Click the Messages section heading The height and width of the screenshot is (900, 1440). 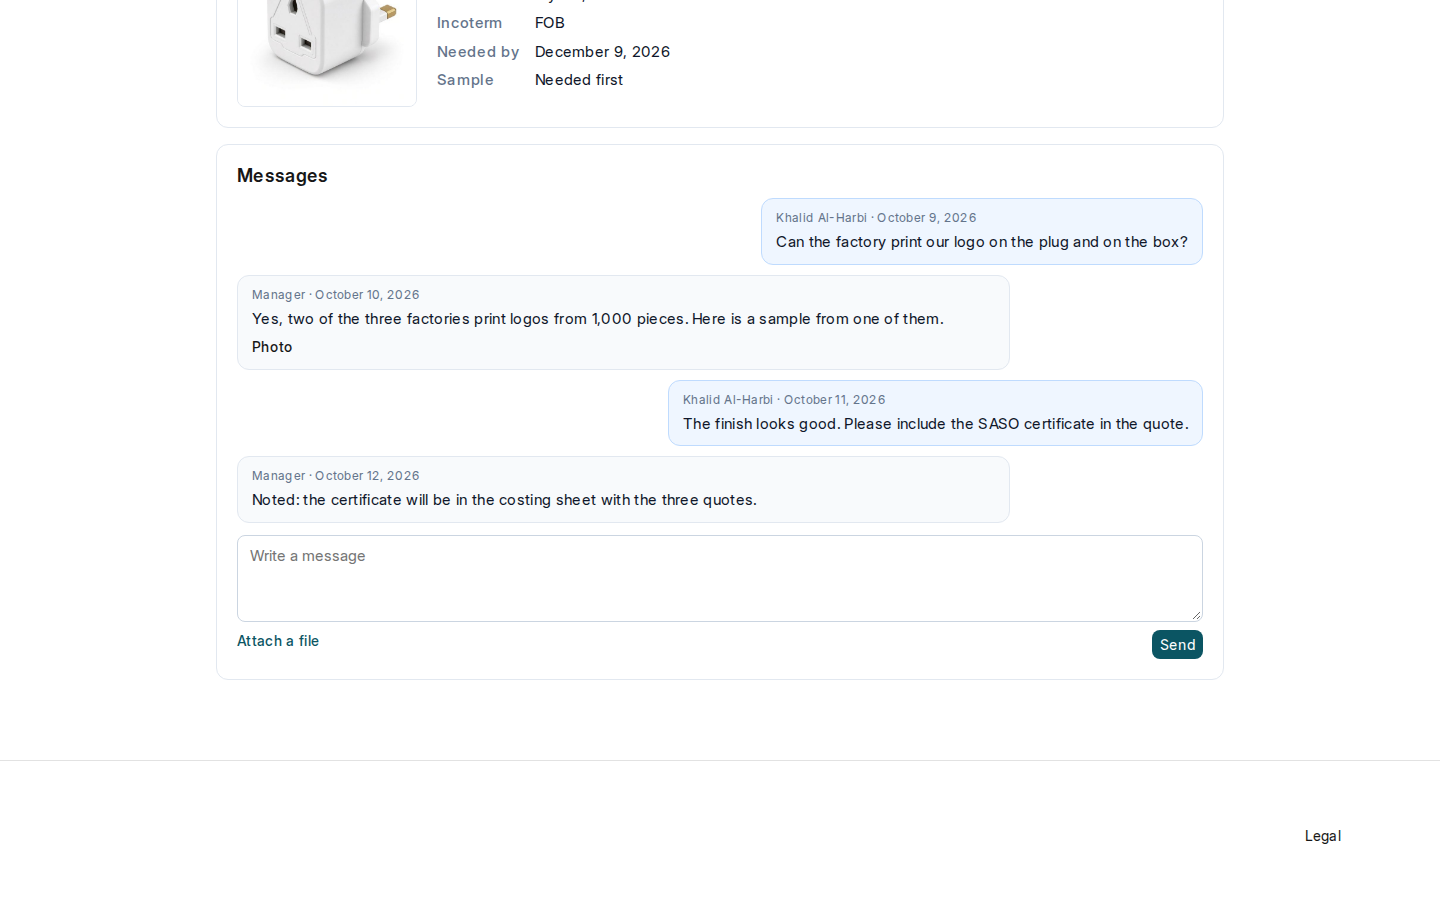point(282,176)
